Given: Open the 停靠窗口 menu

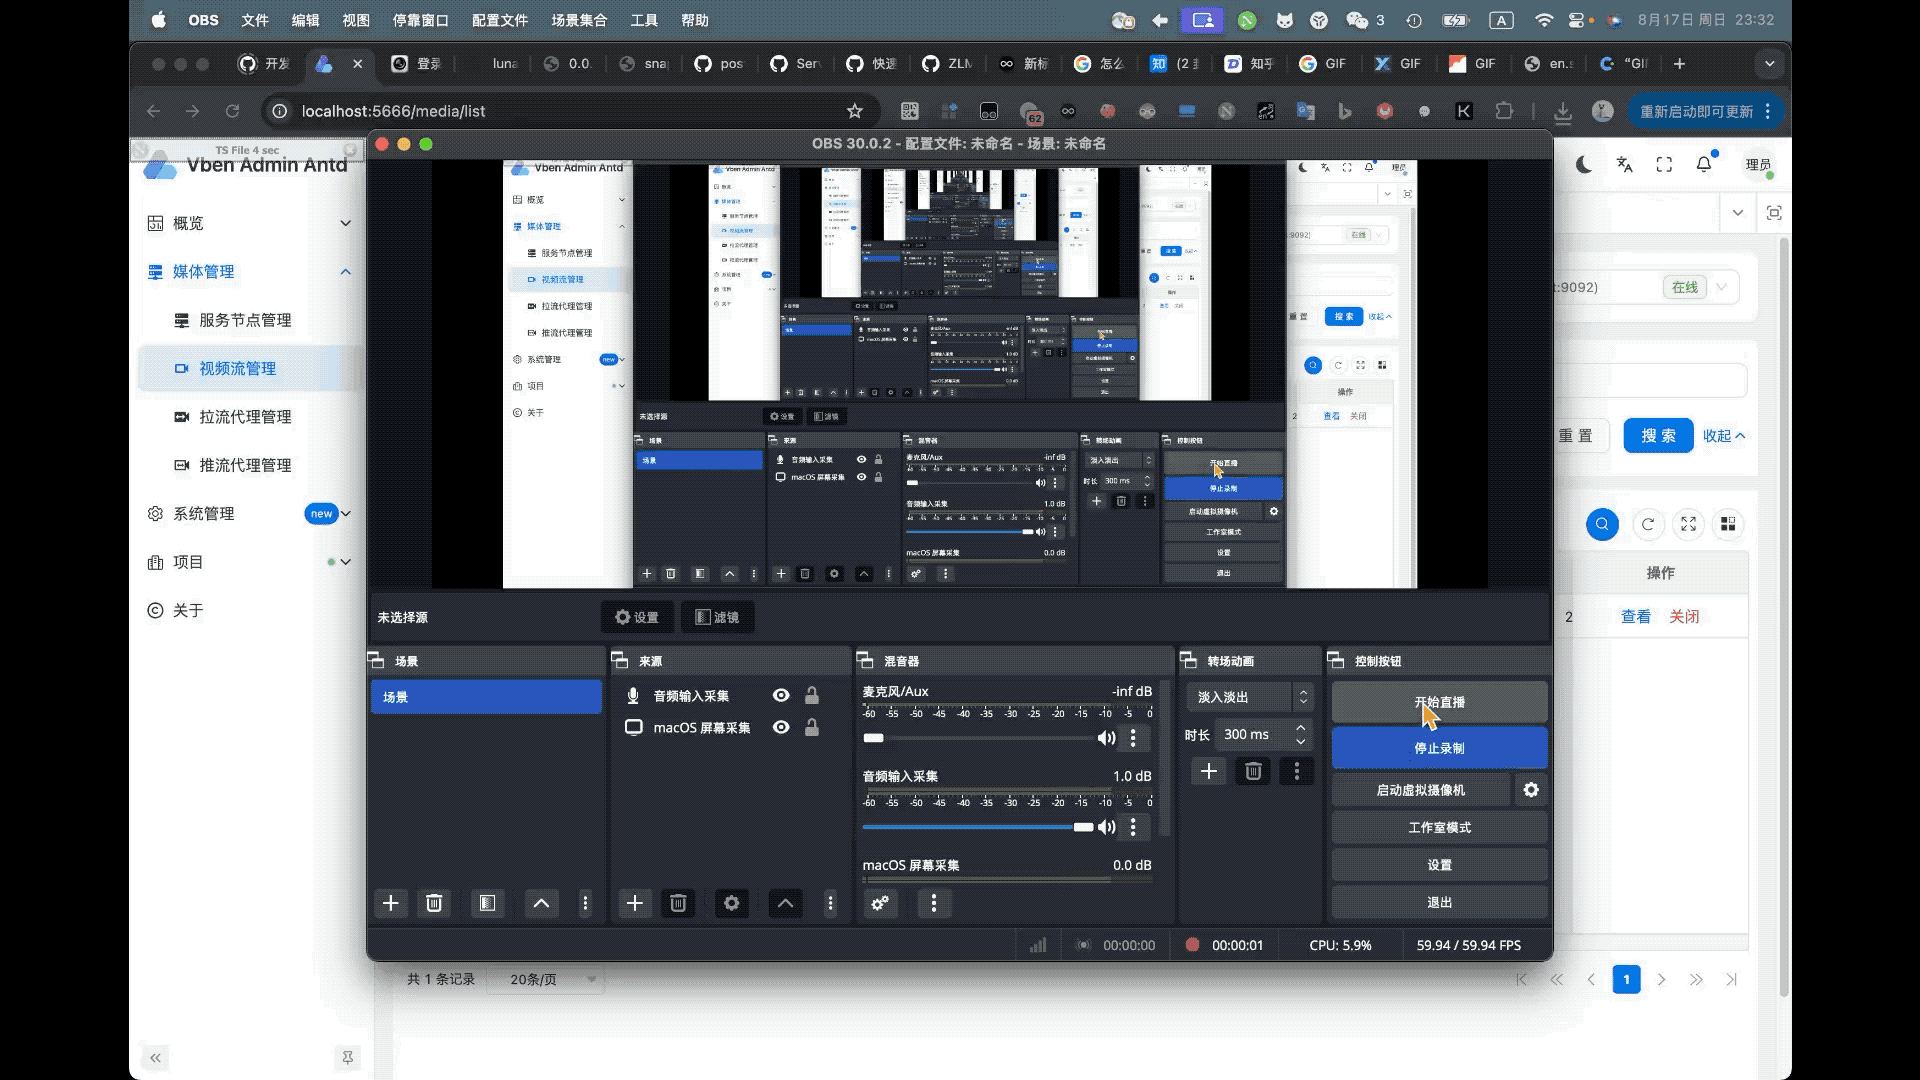Looking at the screenshot, I should (420, 20).
